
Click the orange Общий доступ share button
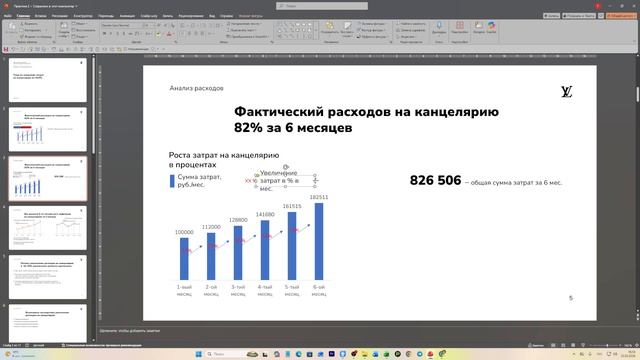tap(621, 16)
